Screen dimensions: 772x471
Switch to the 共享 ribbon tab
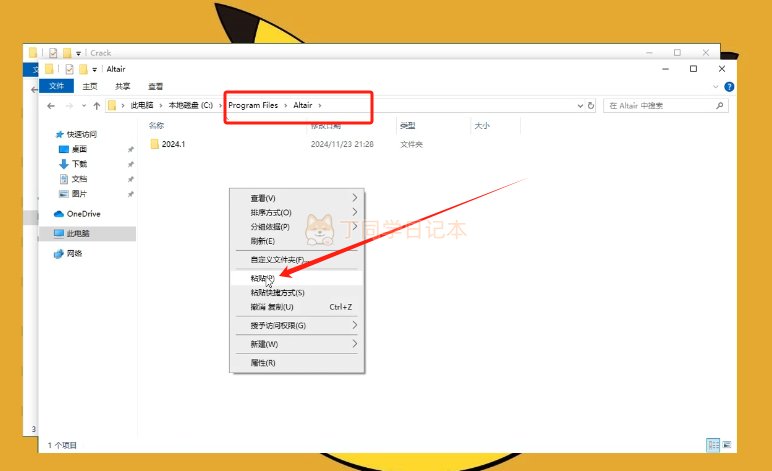click(123, 86)
